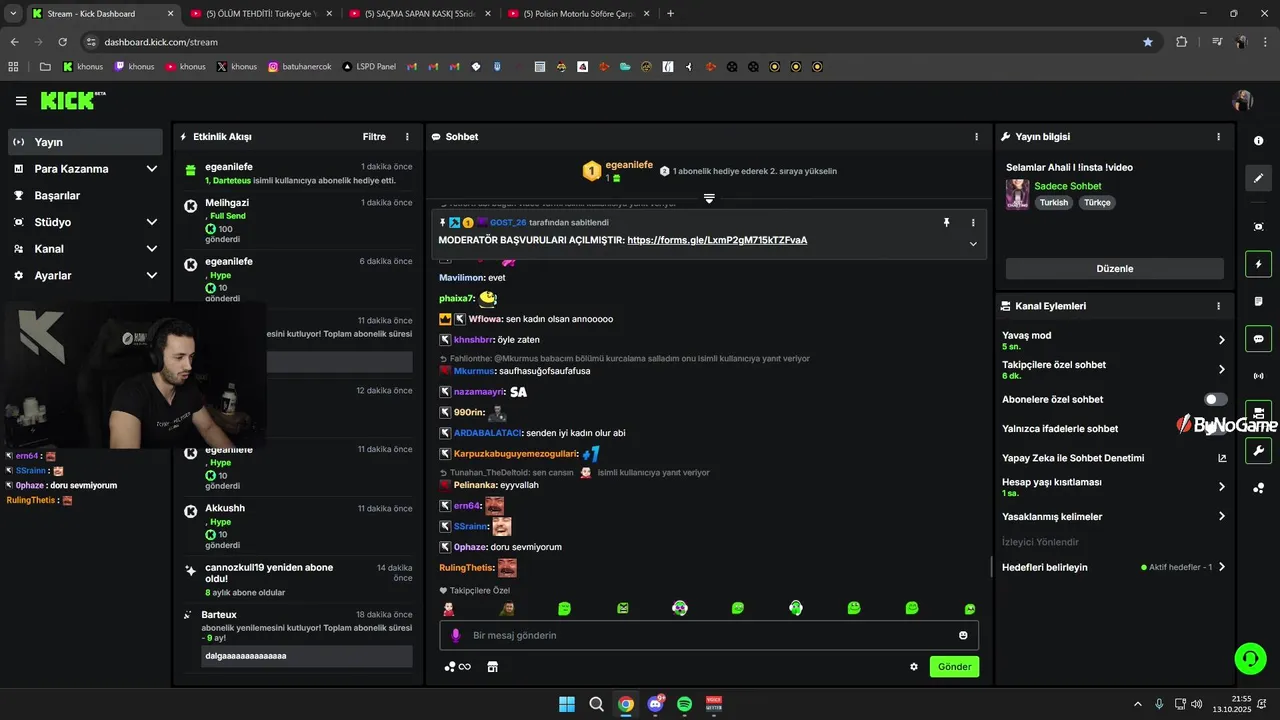Open the Filtre option in activity feed

click(374, 137)
